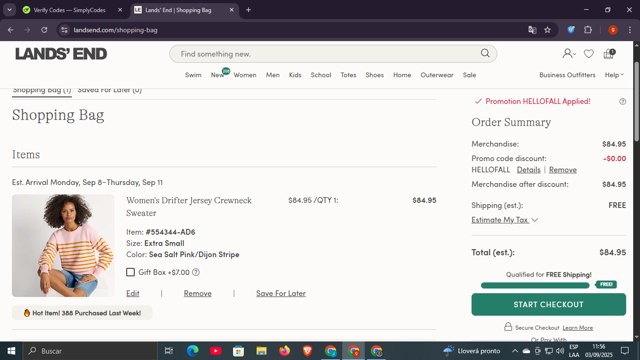Launch Firefox from taskbar
The height and width of the screenshot is (360, 640).
(x=284, y=351)
